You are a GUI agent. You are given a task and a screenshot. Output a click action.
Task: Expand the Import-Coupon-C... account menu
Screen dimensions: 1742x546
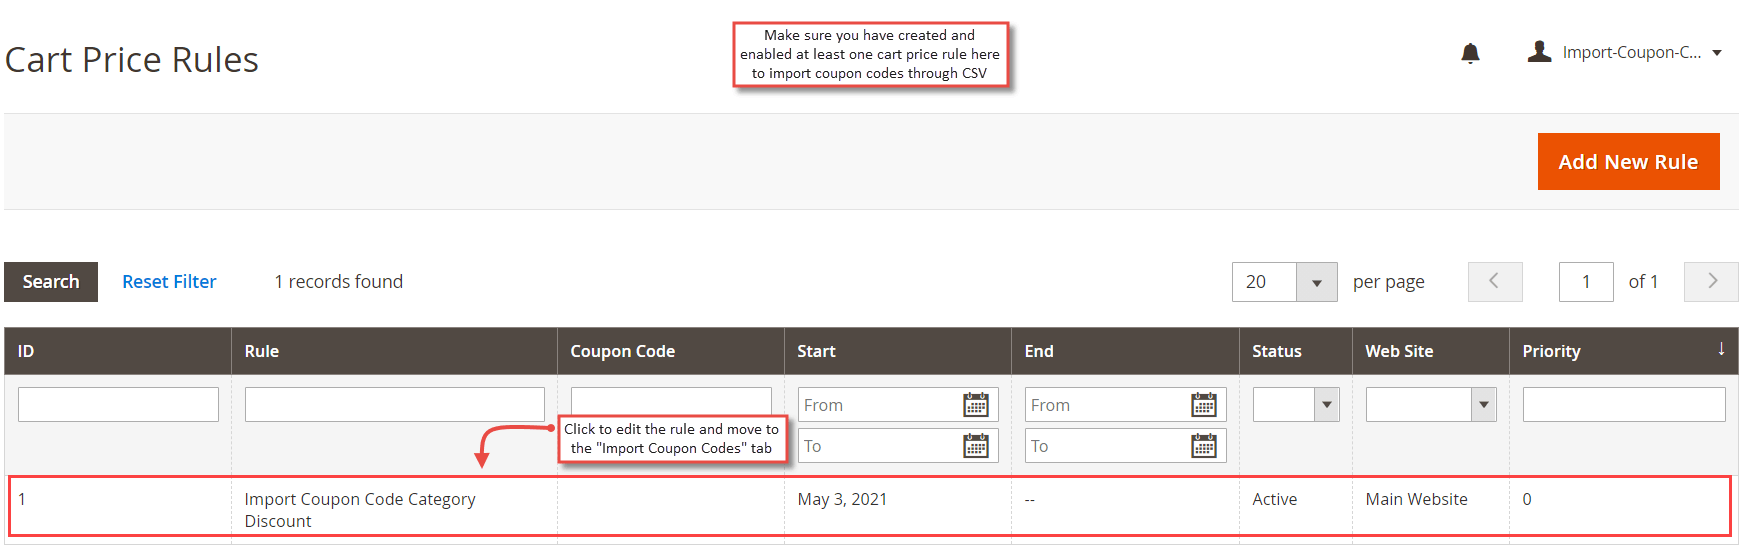point(1717,53)
